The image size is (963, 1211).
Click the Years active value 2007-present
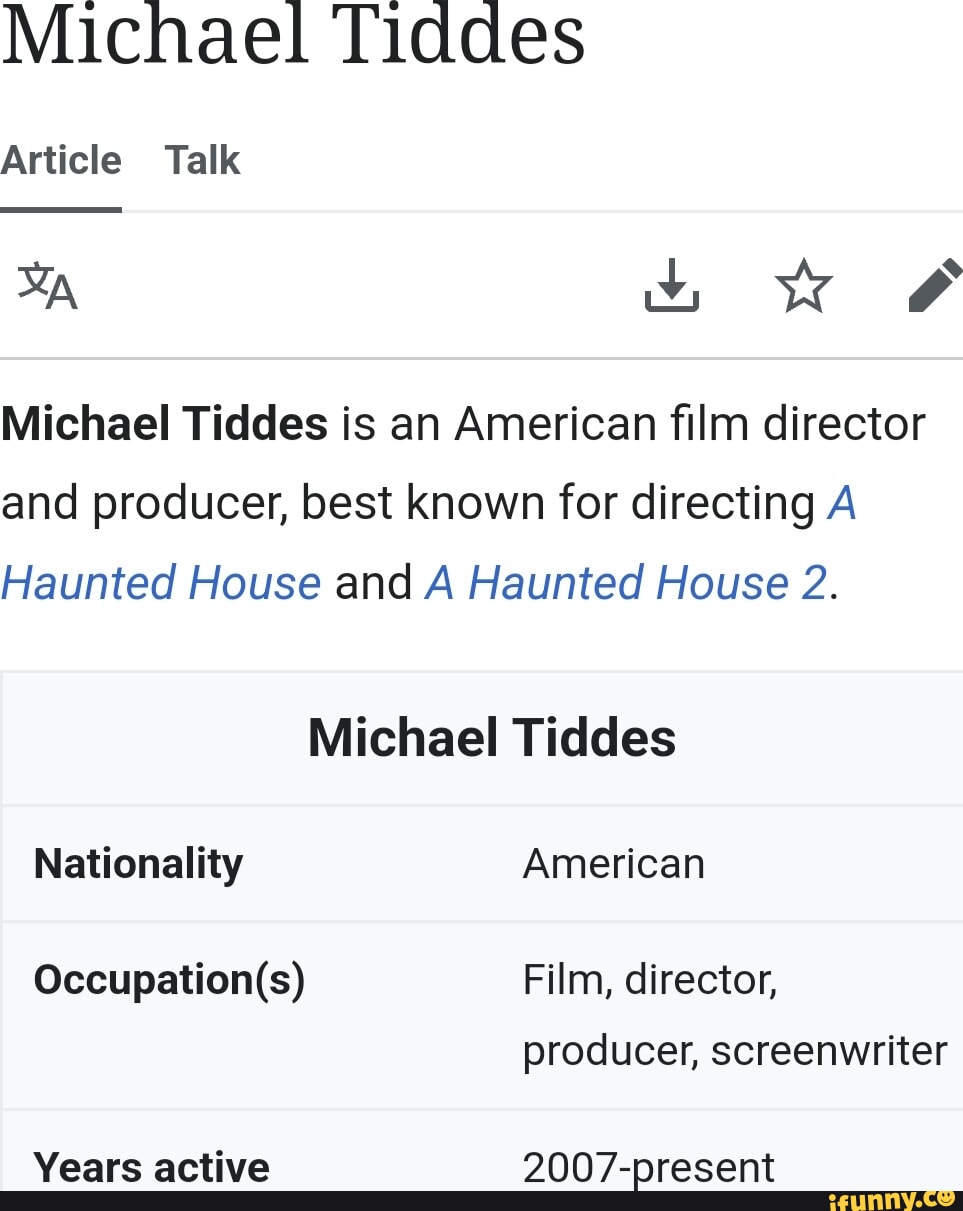click(648, 1167)
